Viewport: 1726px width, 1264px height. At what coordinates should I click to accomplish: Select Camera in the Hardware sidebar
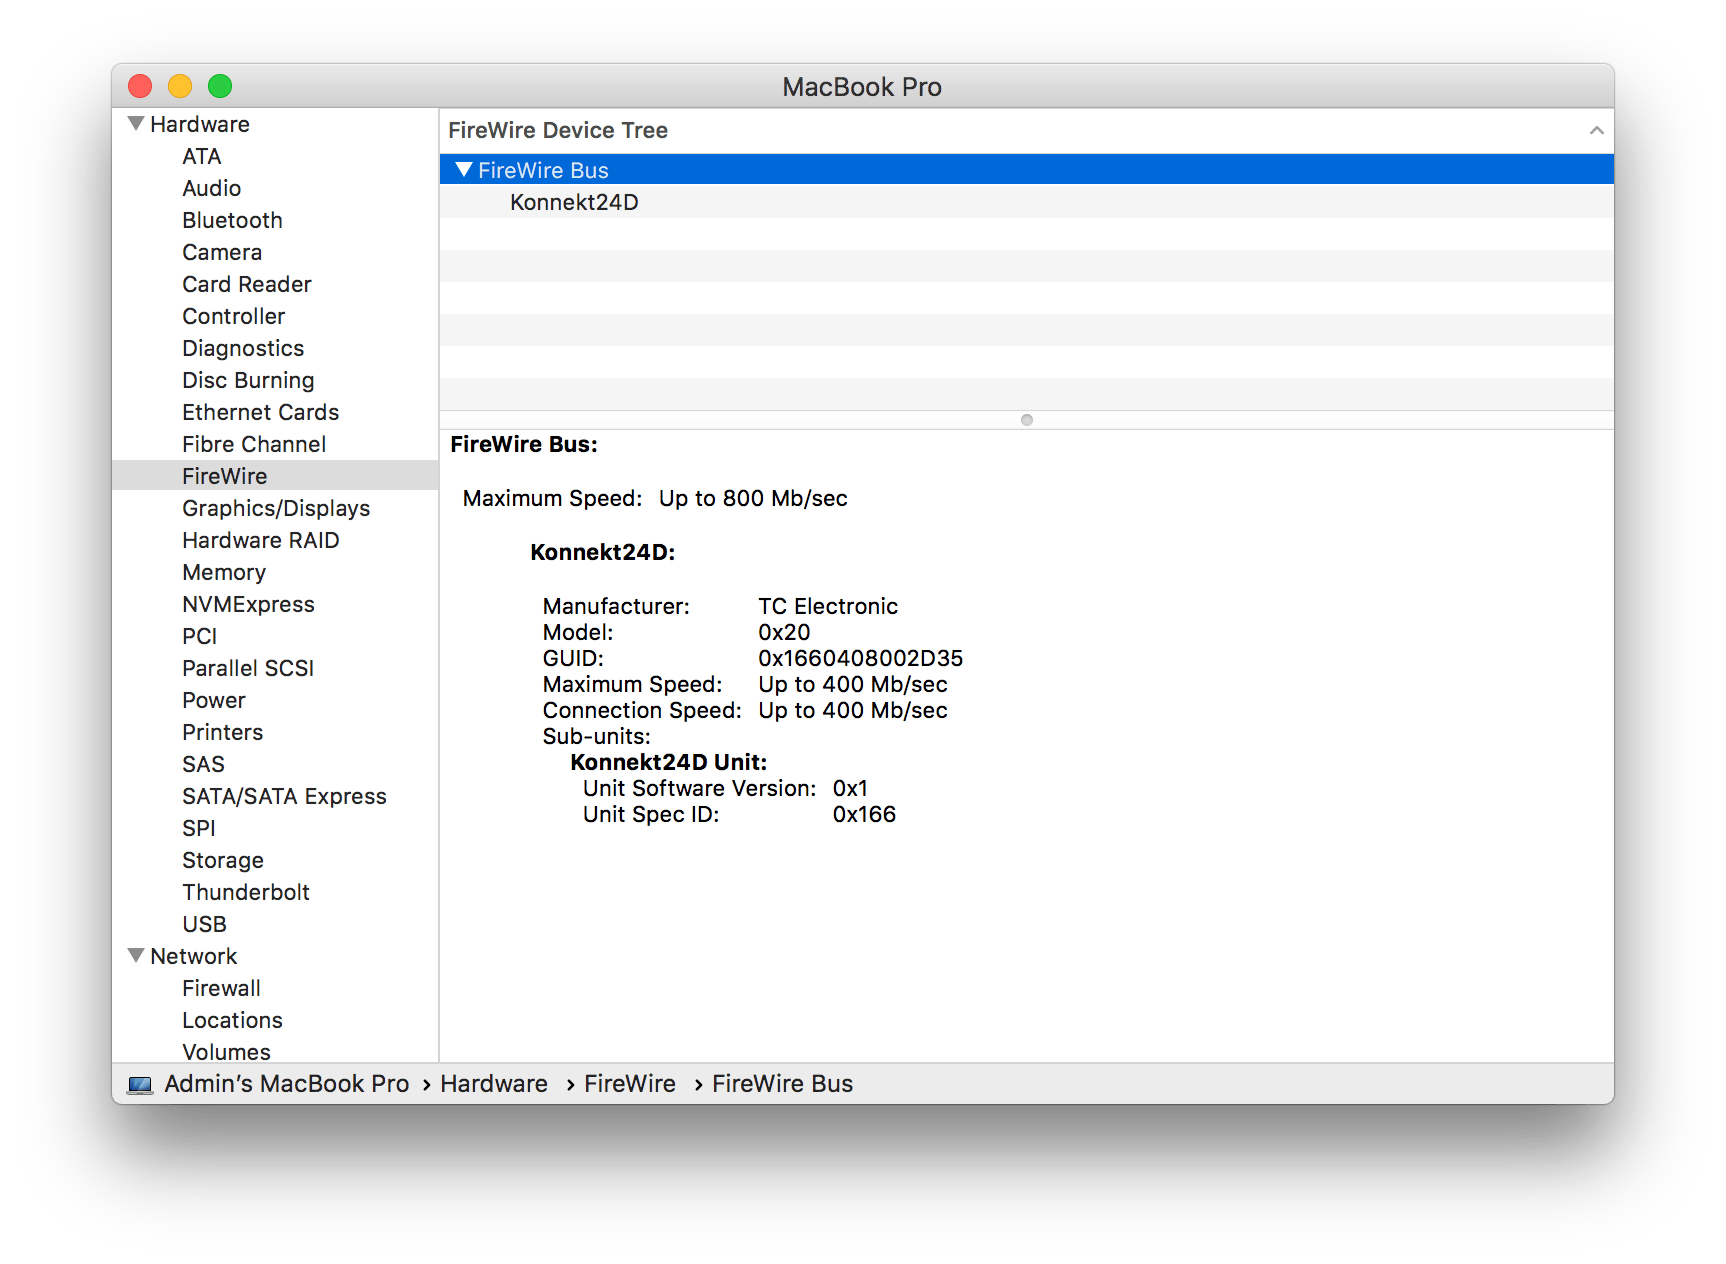tap(221, 252)
